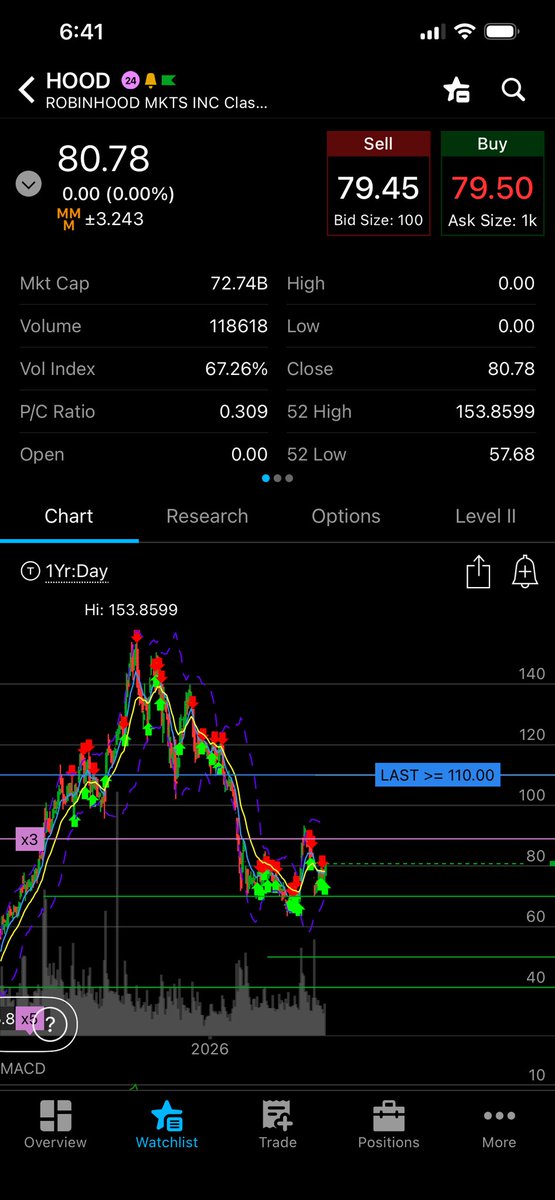Go back using the left chevron

pyautogui.click(x=27, y=90)
